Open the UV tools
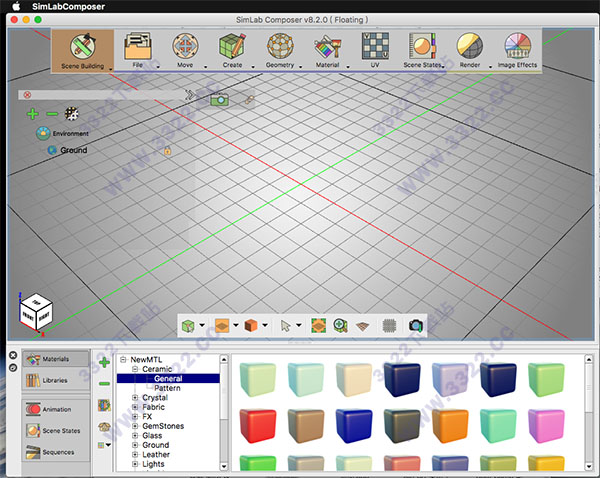This screenshot has width=600, height=478. point(375,51)
